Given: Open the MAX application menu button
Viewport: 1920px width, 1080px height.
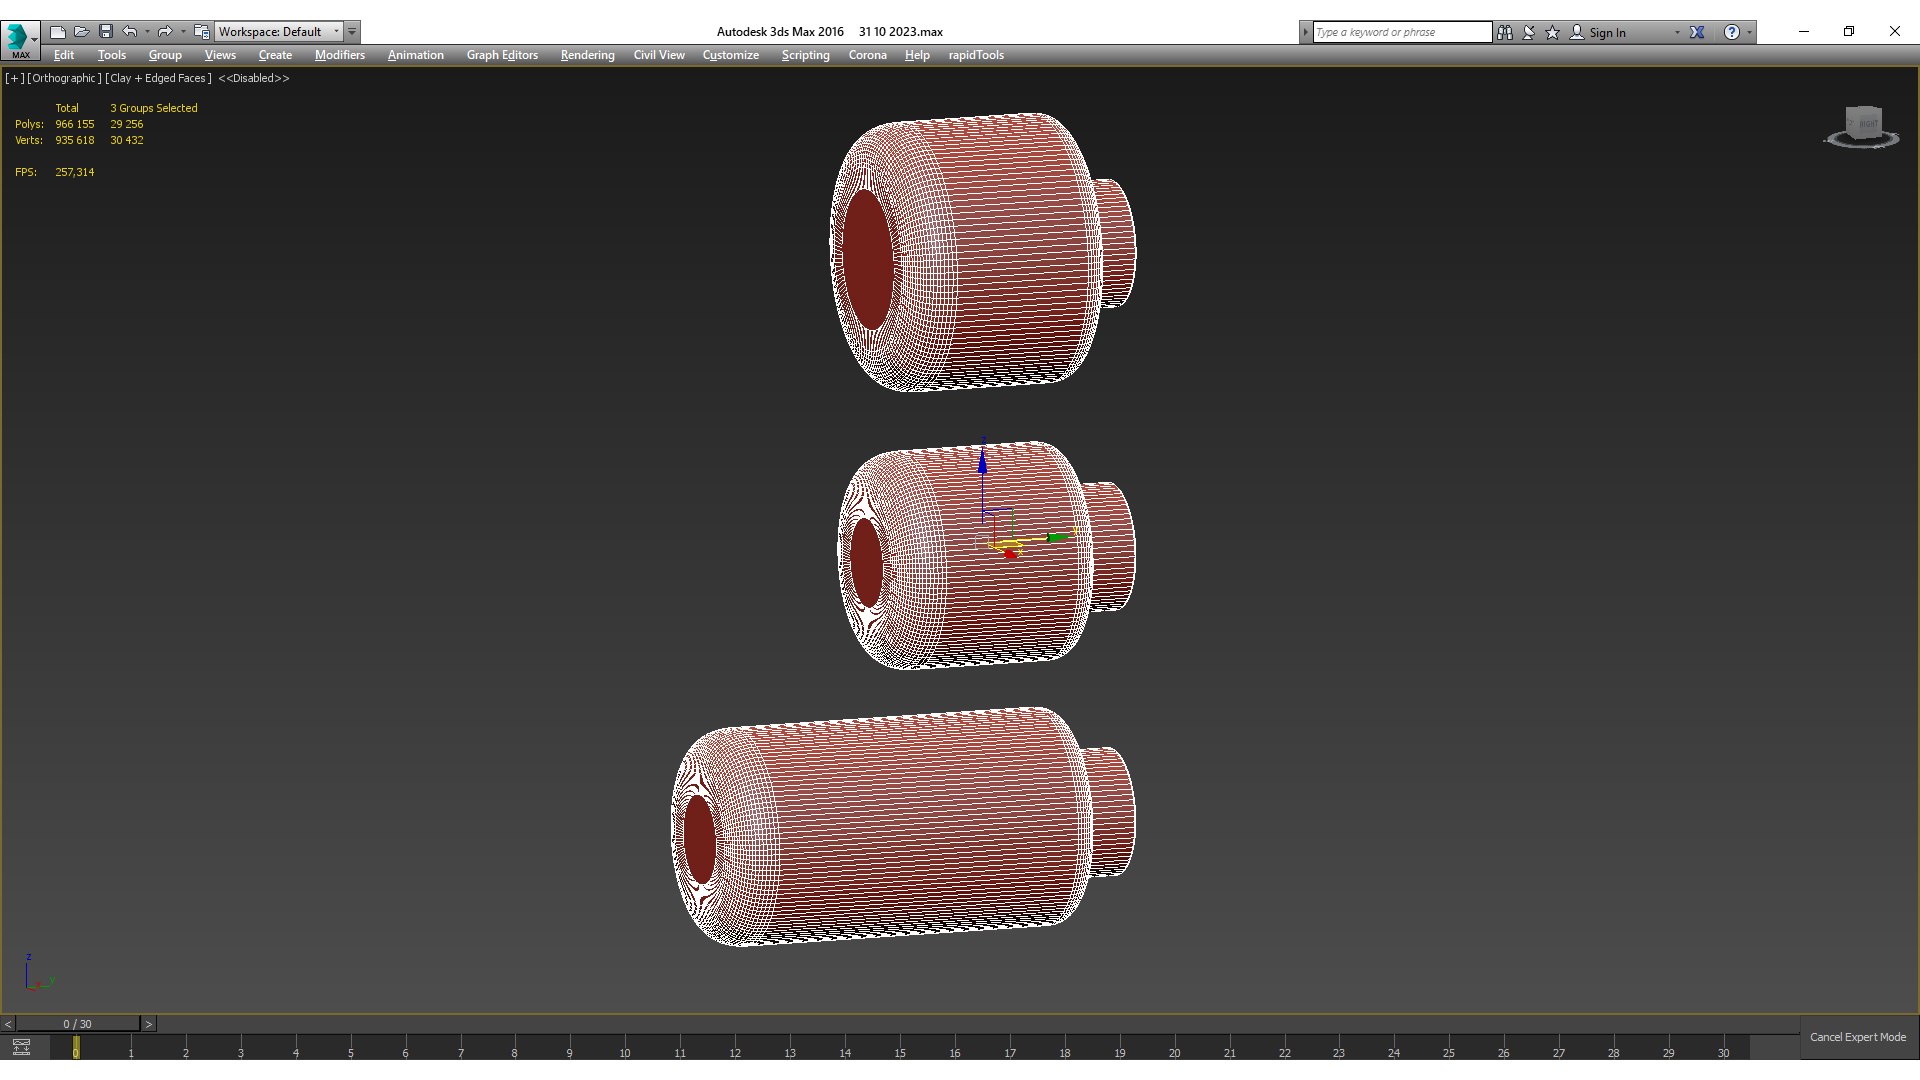Looking at the screenshot, I should (20, 39).
